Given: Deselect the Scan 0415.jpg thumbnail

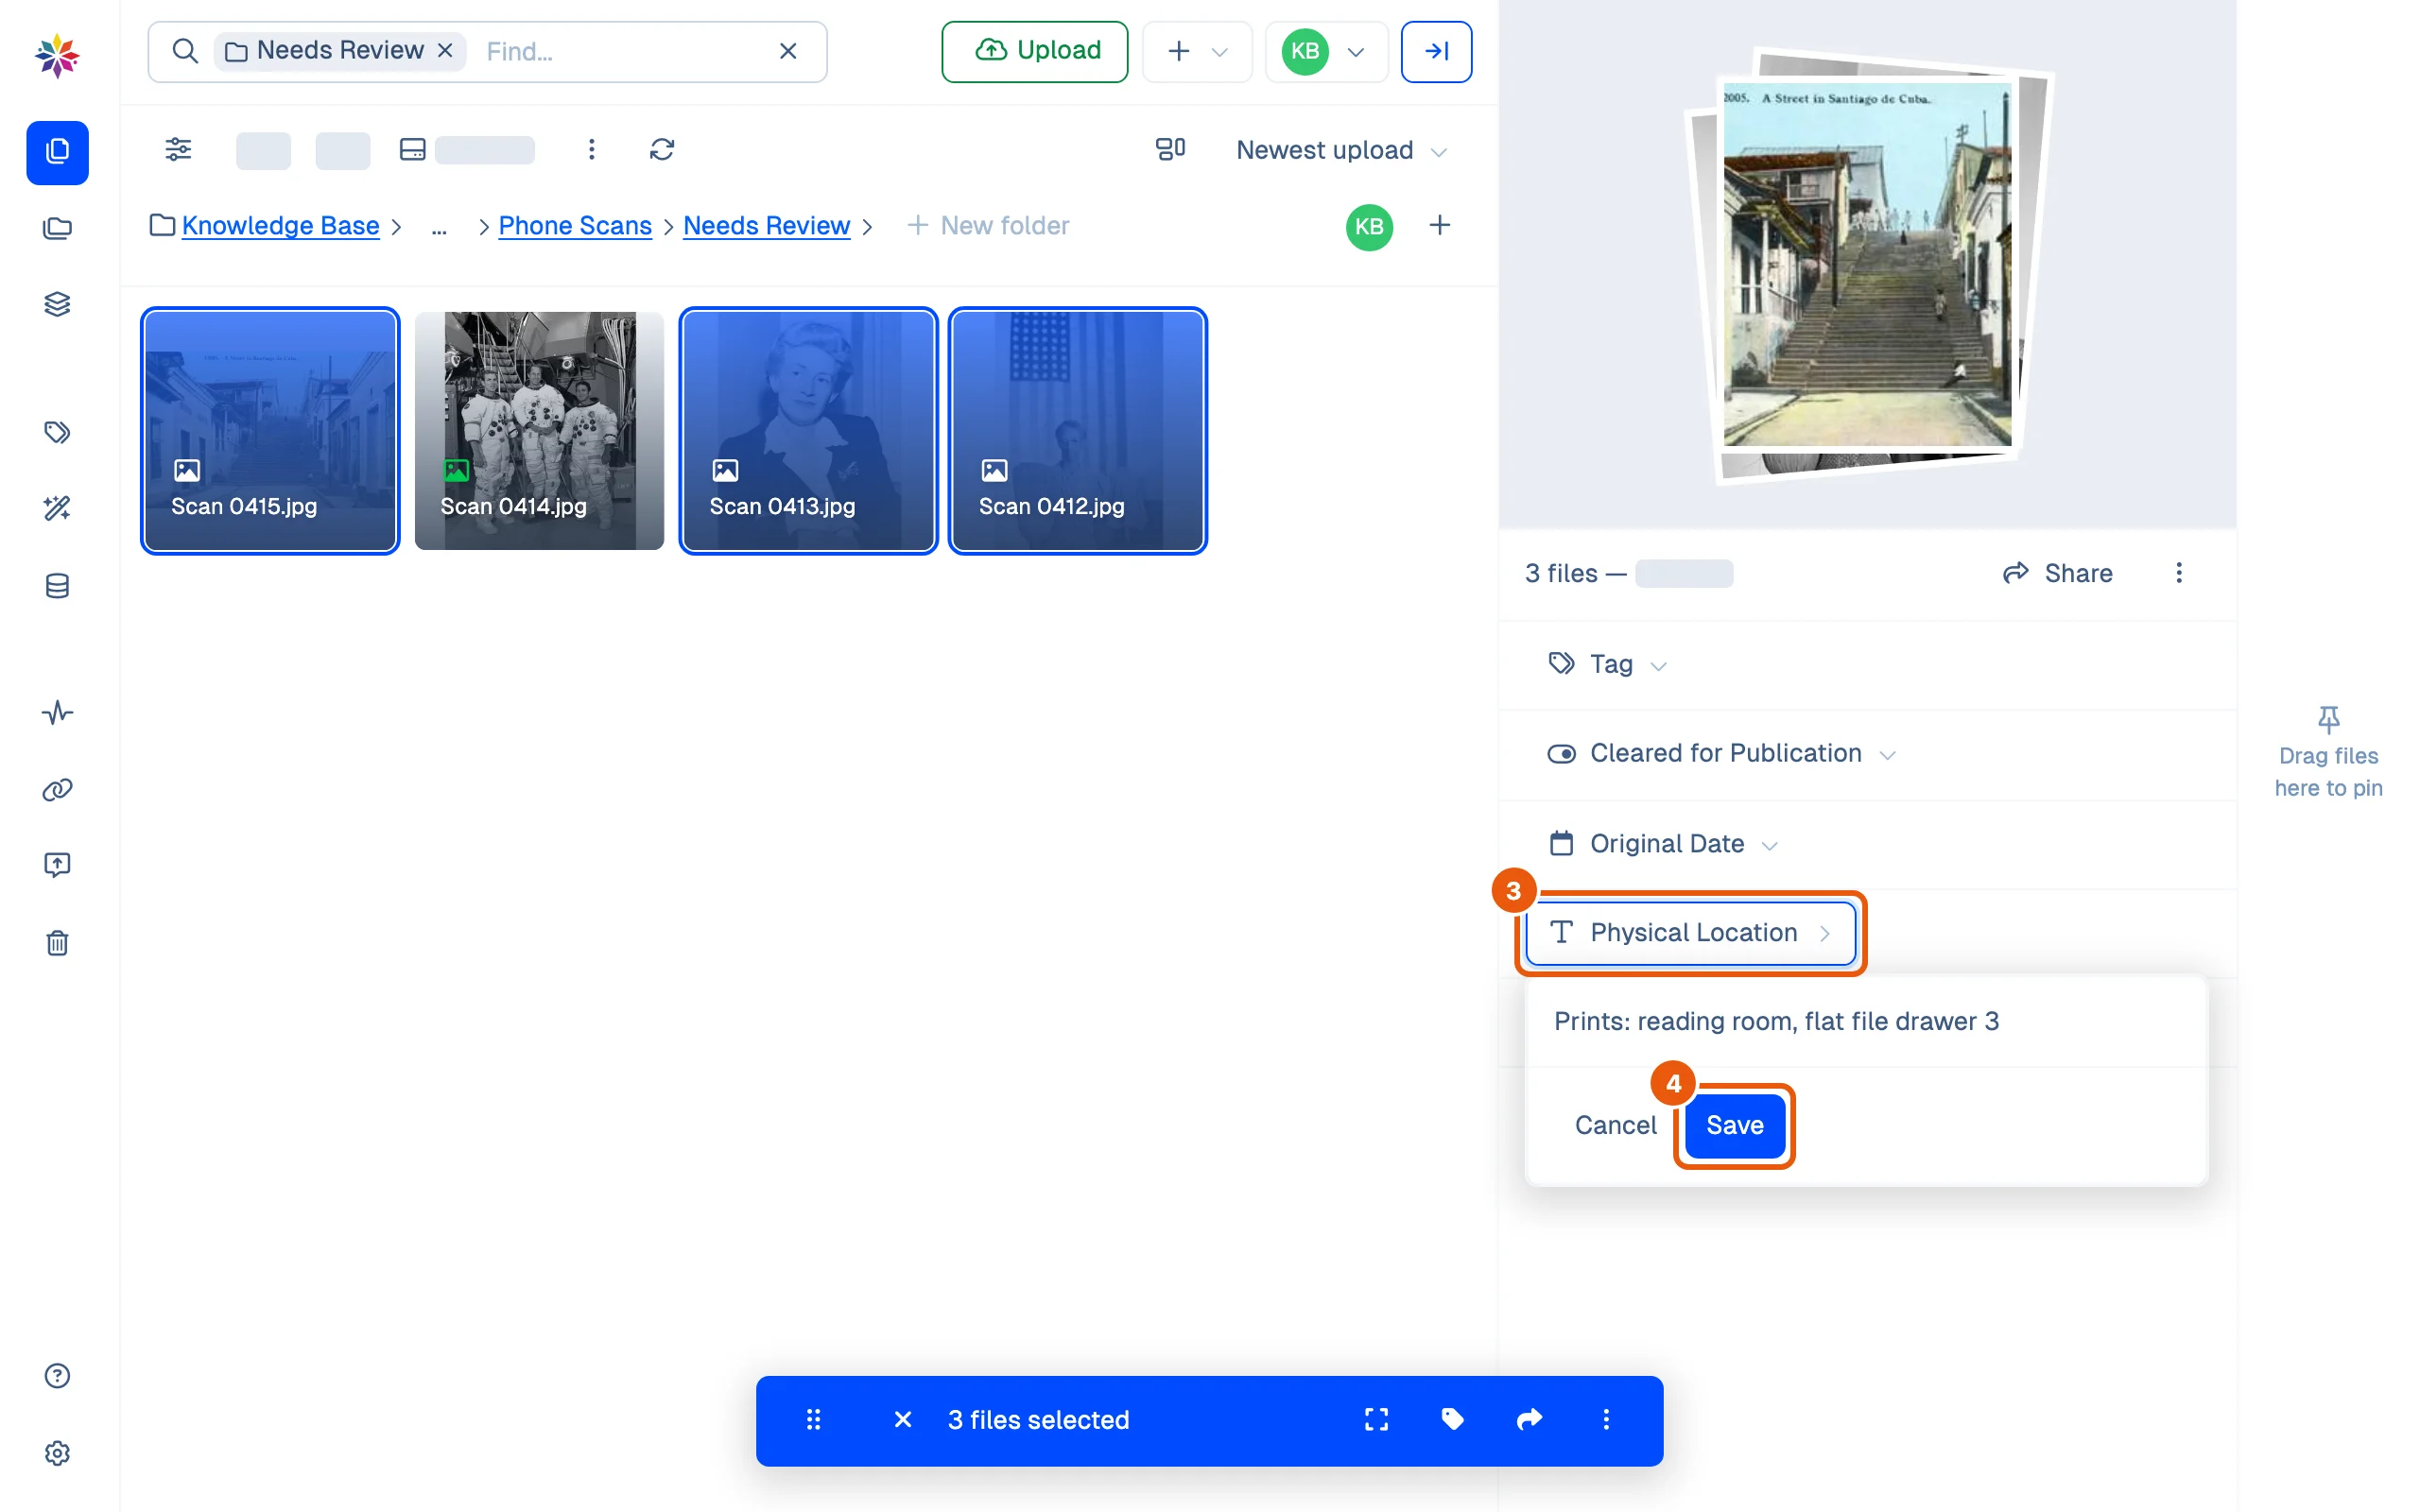Looking at the screenshot, I should tap(270, 430).
